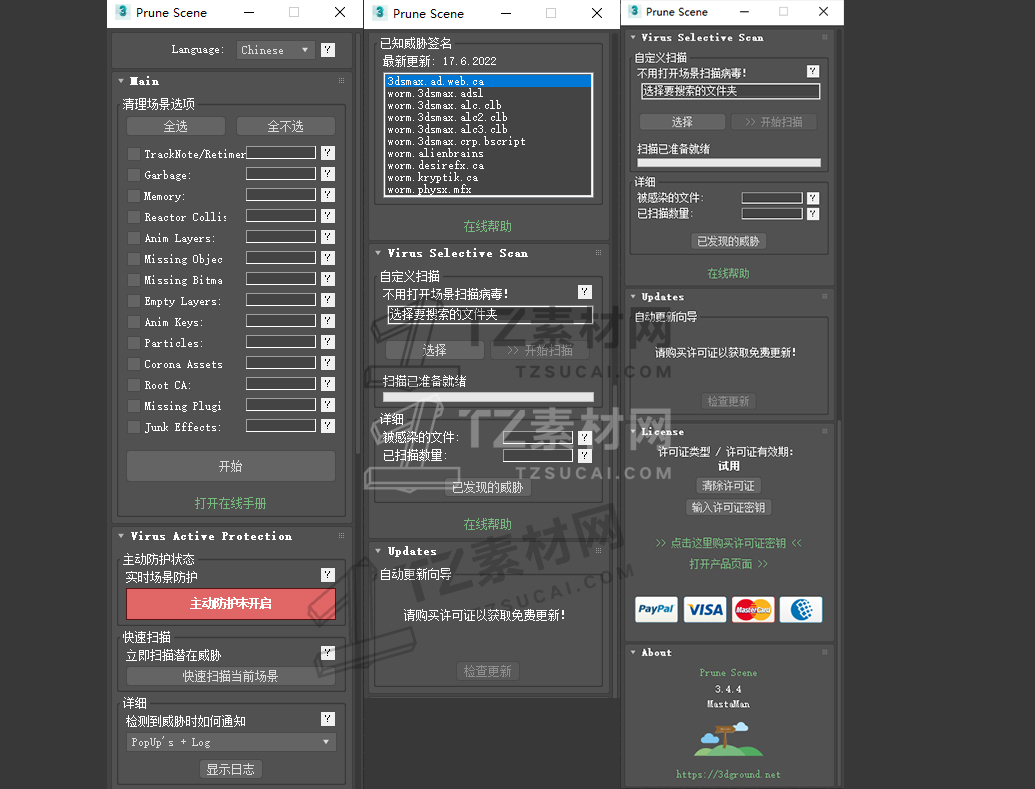Enable the Garbage checkbox

134,175
